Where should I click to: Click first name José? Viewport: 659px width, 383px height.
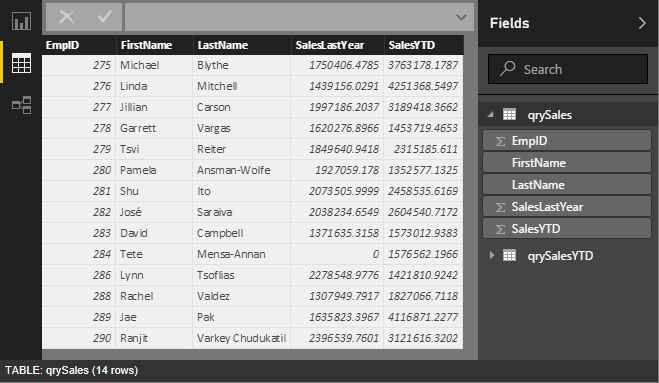[x=131, y=212]
